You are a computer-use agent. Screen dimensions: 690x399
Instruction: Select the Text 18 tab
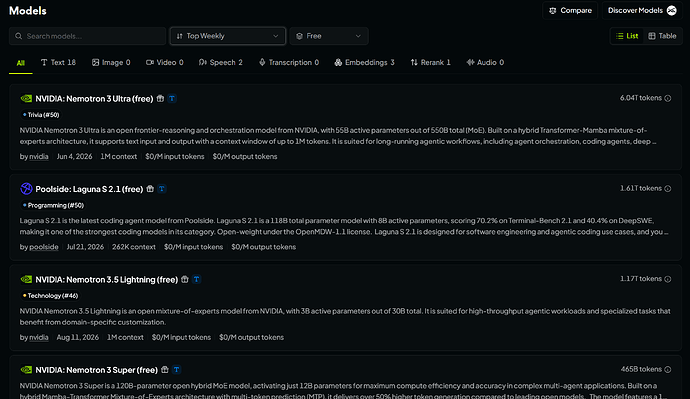tap(58, 62)
